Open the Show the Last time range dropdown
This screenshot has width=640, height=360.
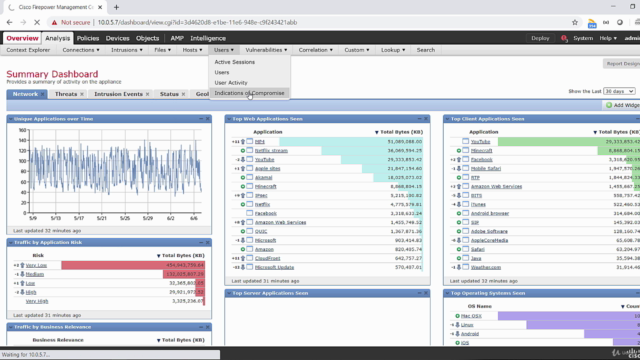(x=619, y=91)
